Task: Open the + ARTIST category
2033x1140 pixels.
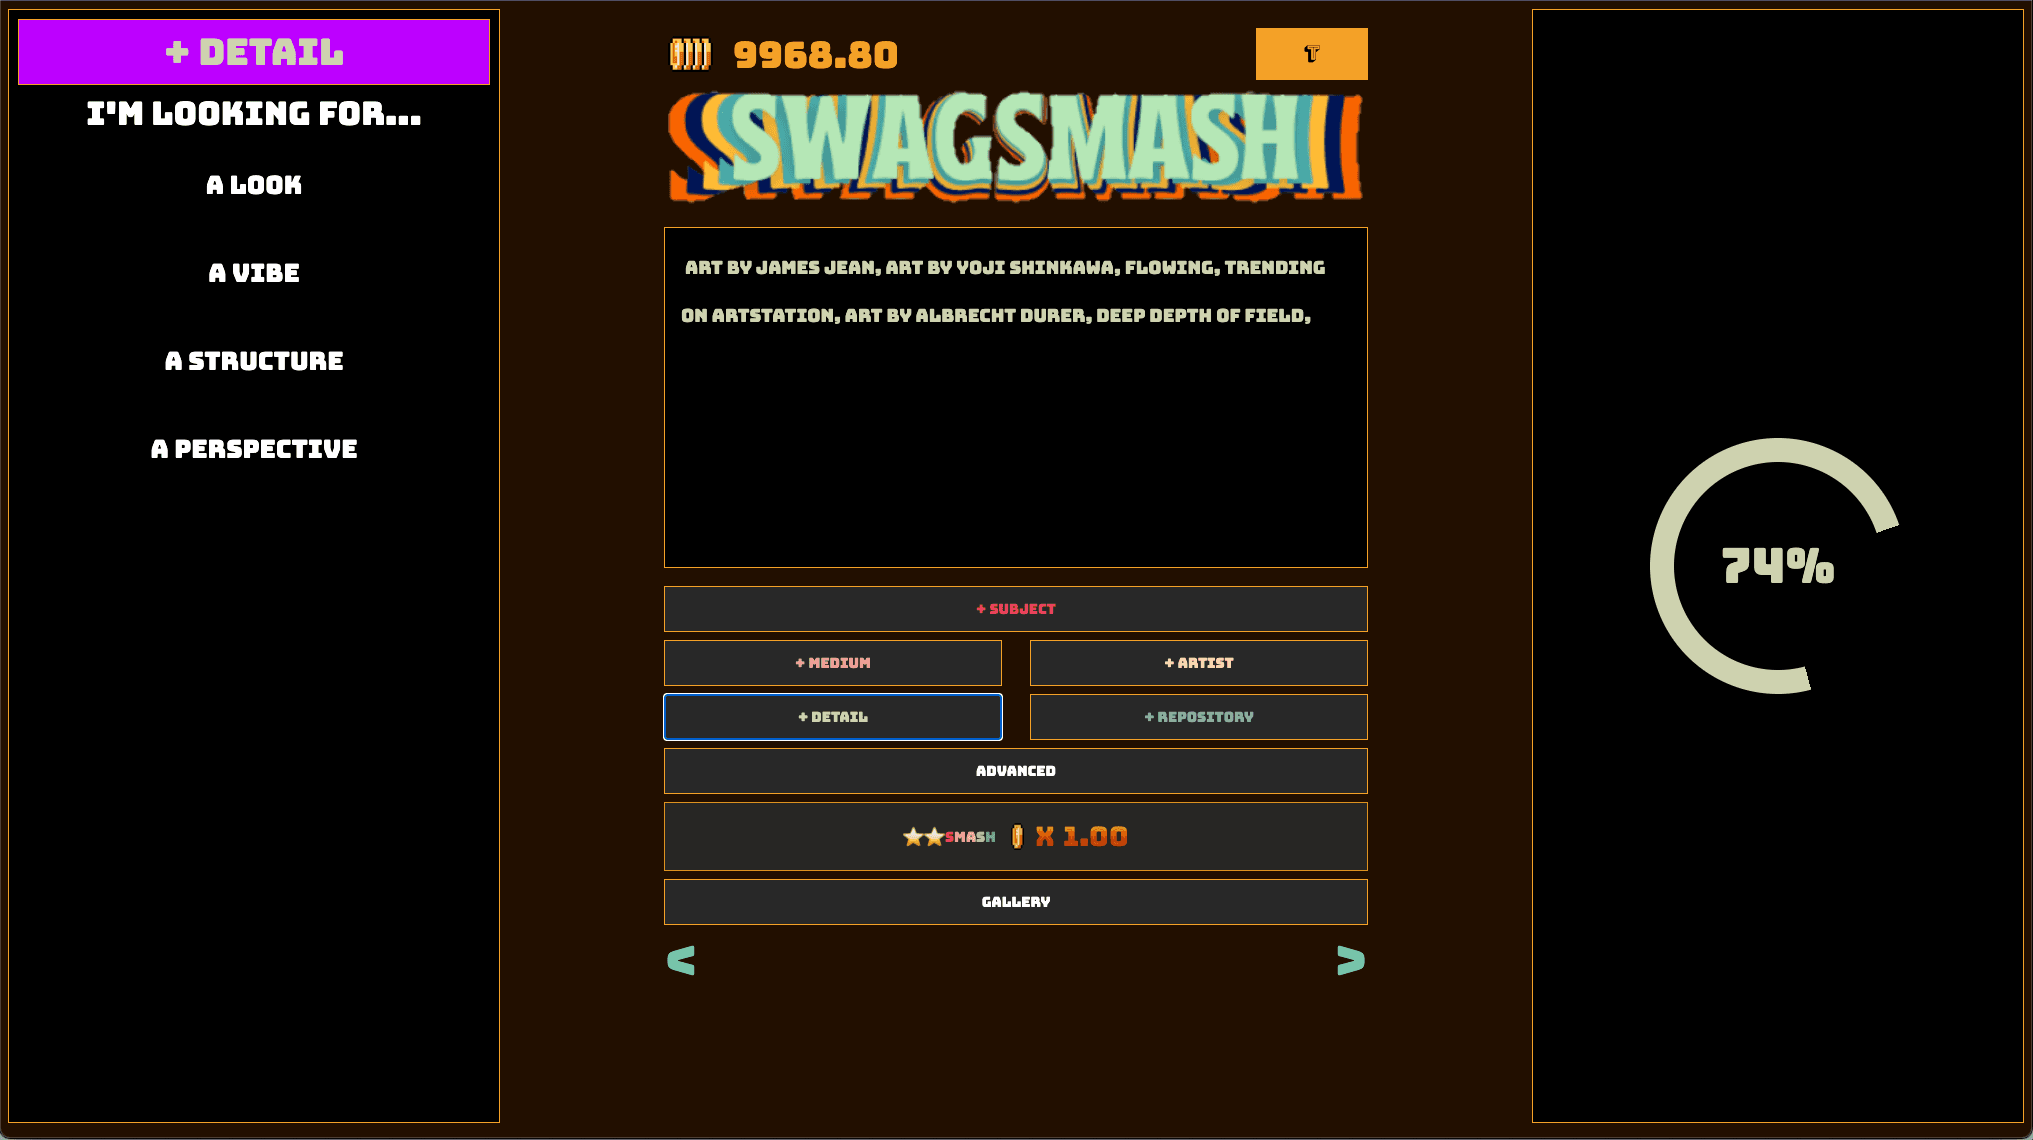Action: pos(1198,662)
